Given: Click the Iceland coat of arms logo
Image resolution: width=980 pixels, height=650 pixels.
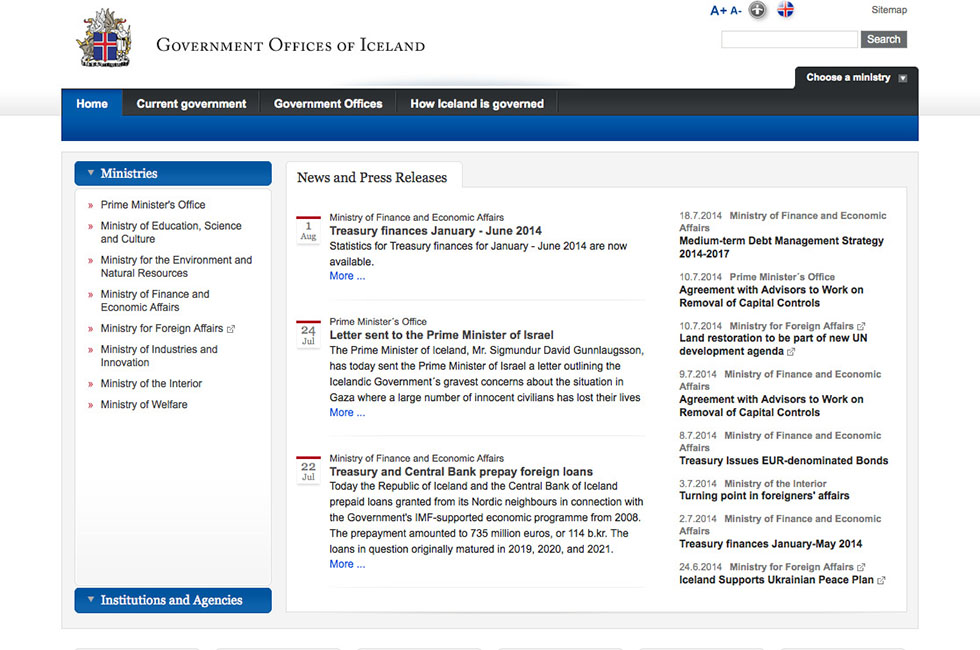Looking at the screenshot, I should [104, 38].
